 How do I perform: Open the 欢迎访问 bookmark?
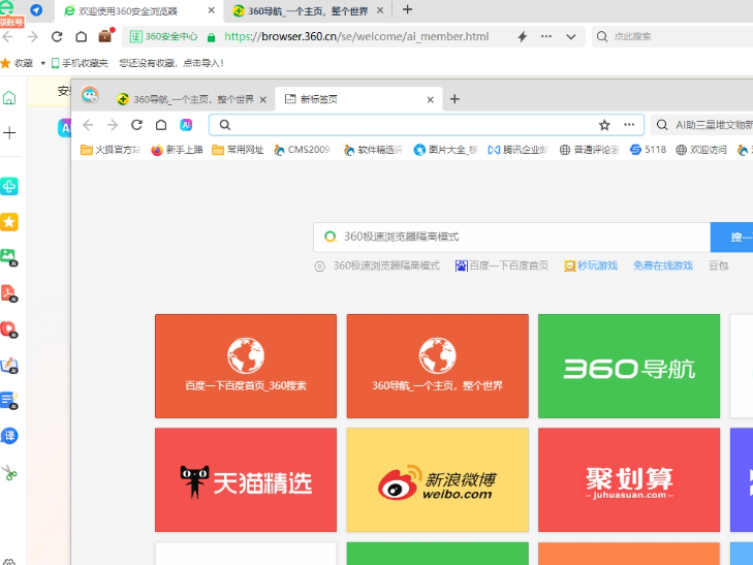click(701, 150)
